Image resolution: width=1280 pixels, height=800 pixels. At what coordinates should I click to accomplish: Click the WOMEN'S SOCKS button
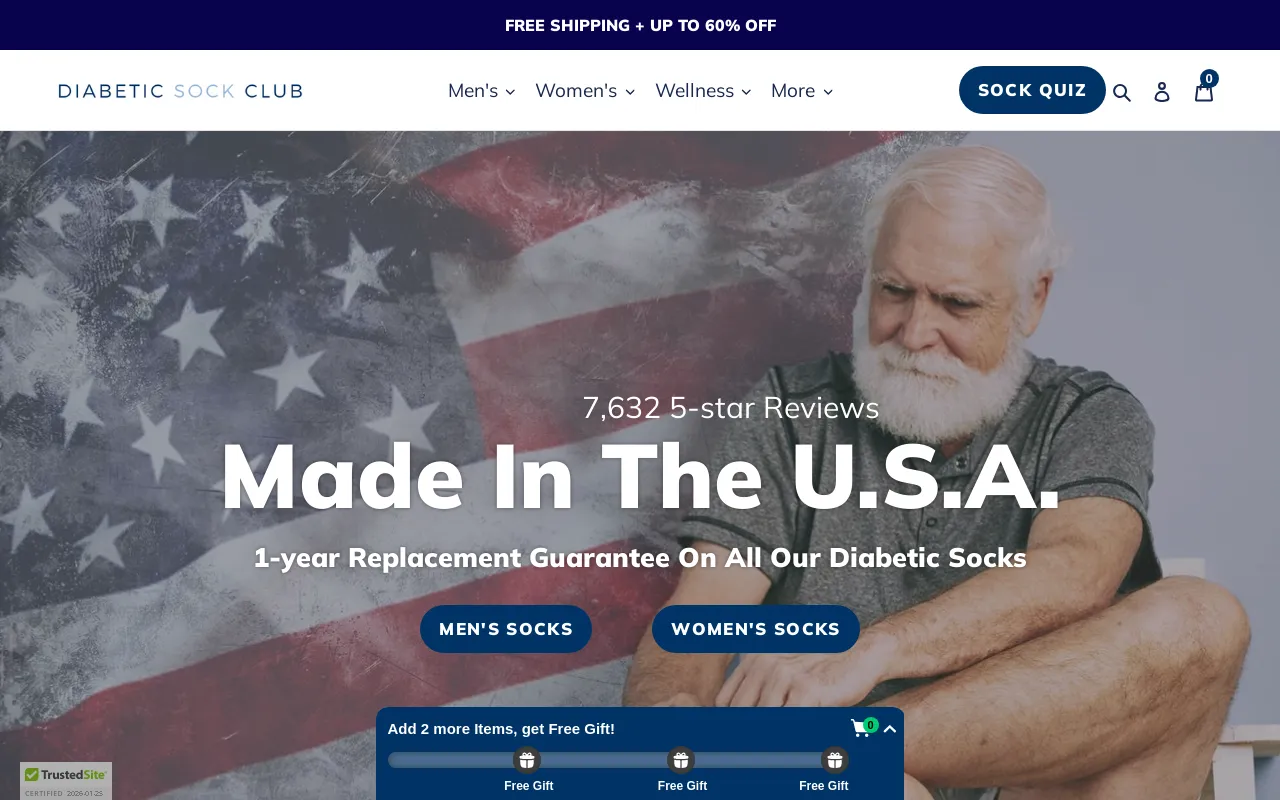[756, 629]
